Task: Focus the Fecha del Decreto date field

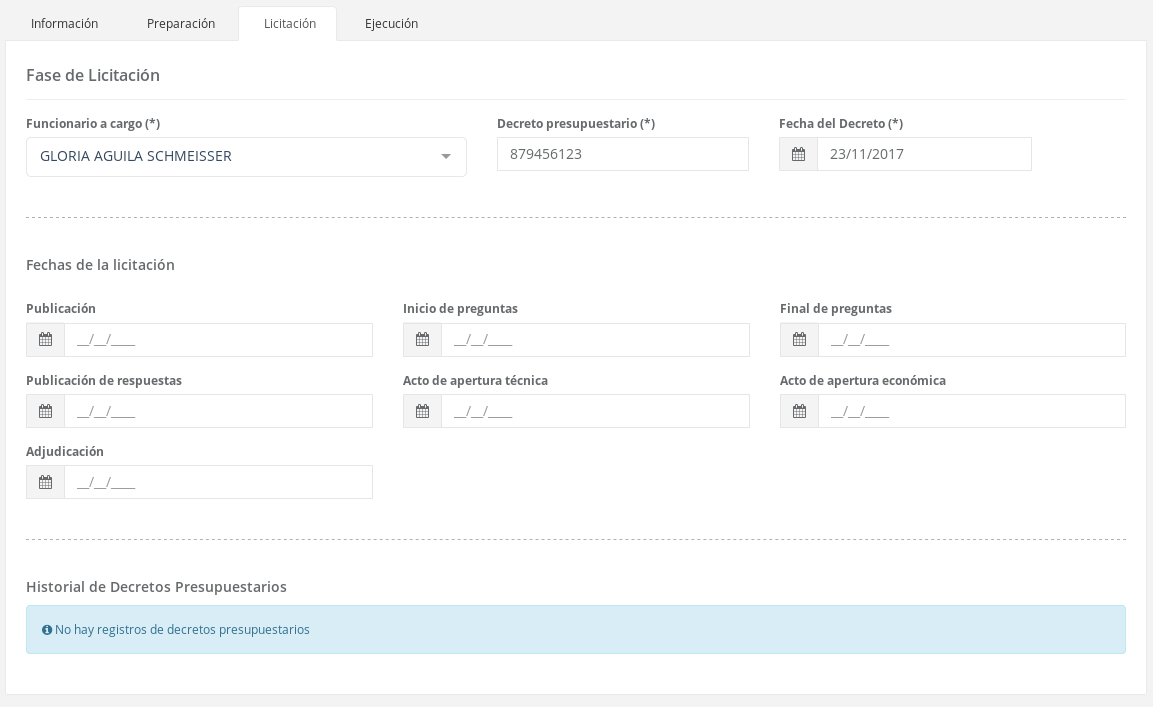Action: click(x=923, y=154)
